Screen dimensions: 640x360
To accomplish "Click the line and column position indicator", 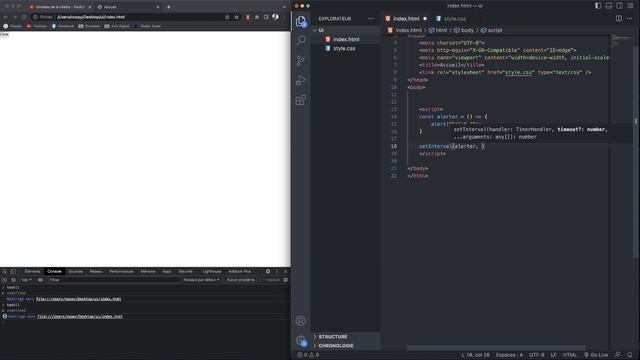I will click(x=475, y=355).
